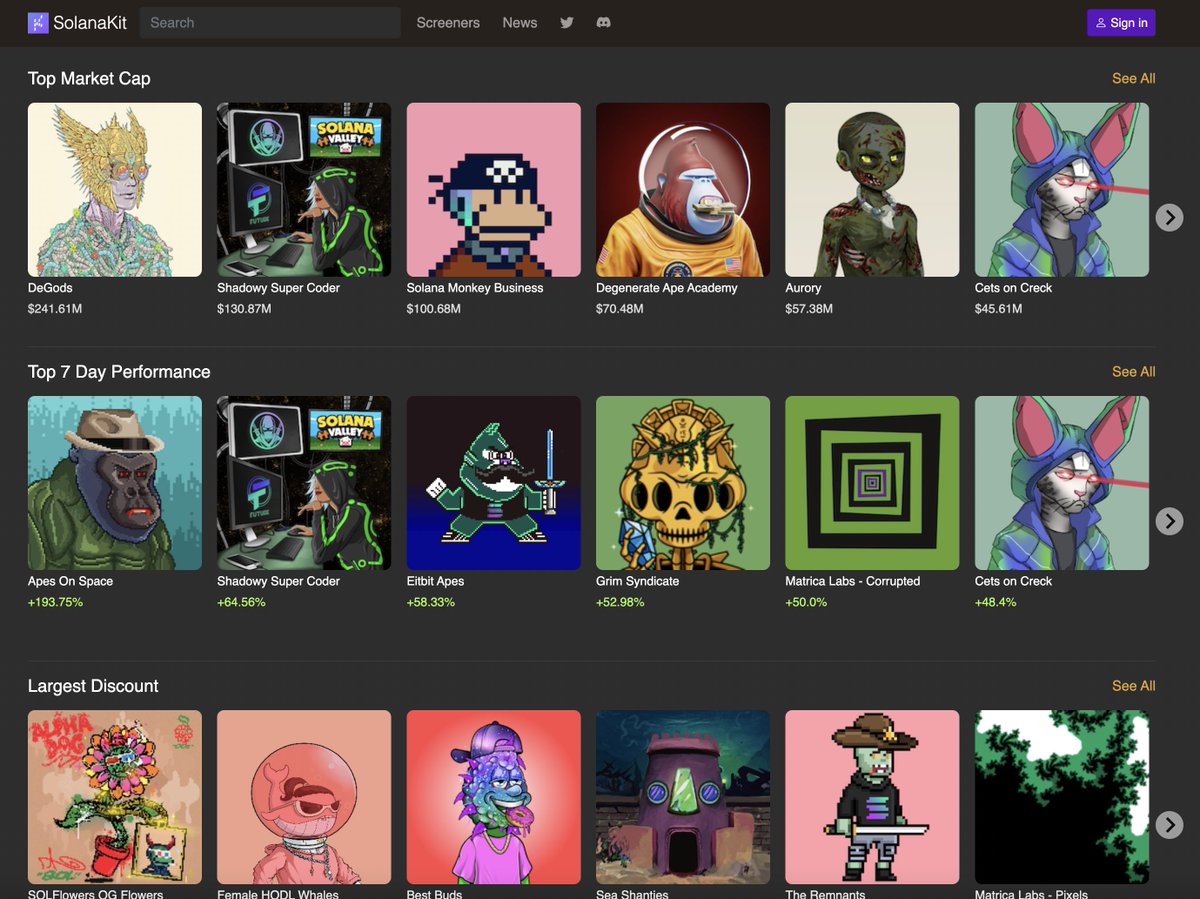Click the +50.0% performance value
This screenshot has width=1200, height=899.
[807, 602]
